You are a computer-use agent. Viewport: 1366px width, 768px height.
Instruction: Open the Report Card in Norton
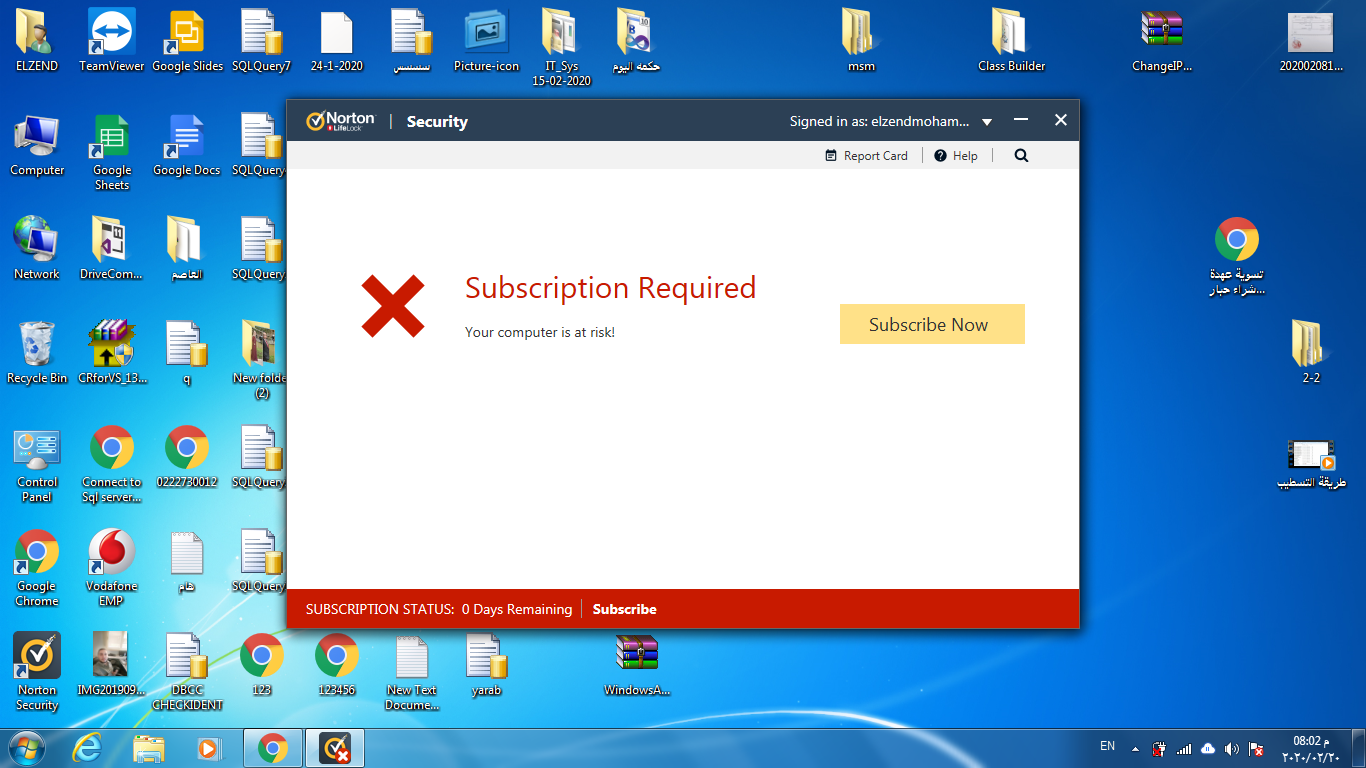pyautogui.click(x=866, y=155)
